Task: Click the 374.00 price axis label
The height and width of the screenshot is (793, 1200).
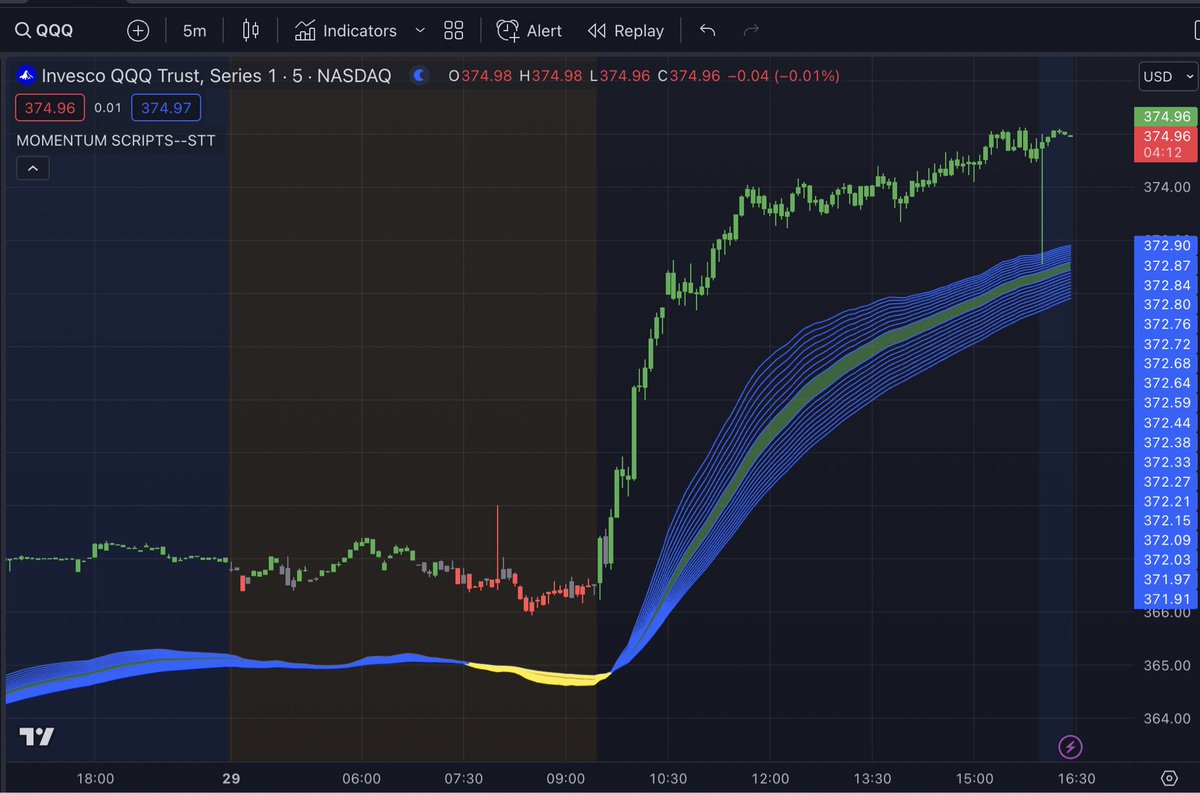Action: (x=1167, y=187)
